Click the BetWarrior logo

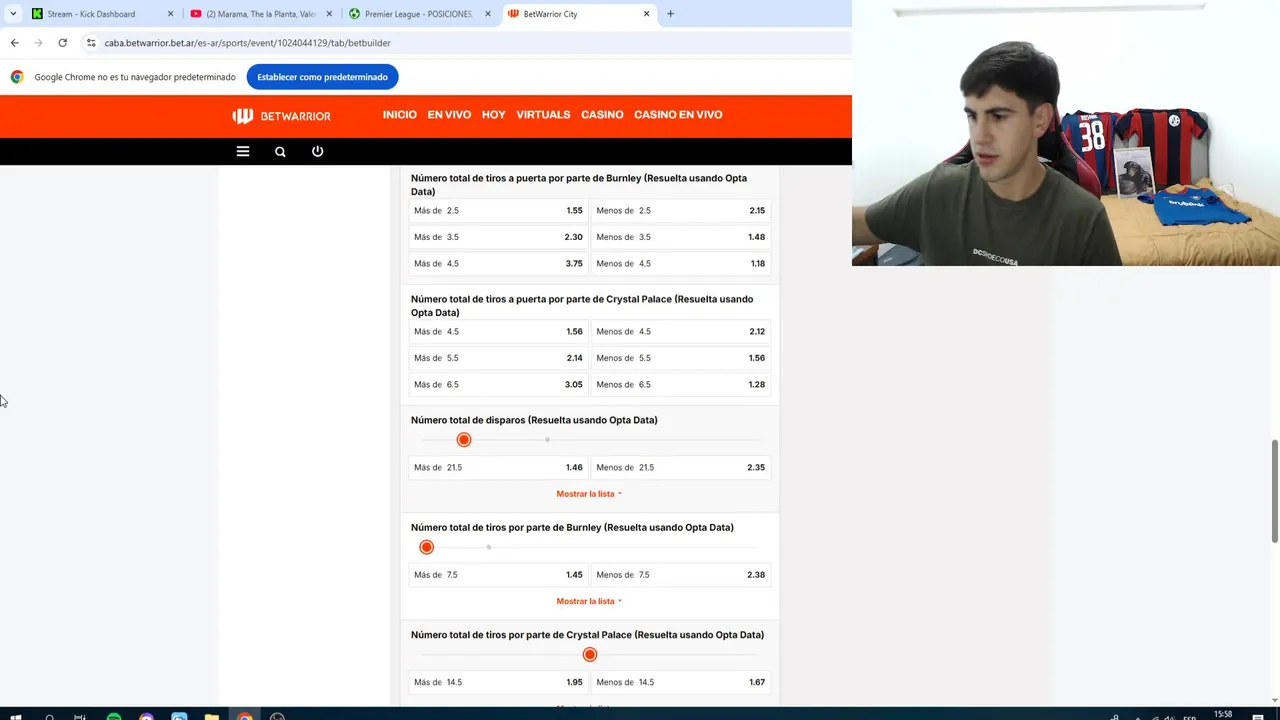pyautogui.click(x=282, y=116)
